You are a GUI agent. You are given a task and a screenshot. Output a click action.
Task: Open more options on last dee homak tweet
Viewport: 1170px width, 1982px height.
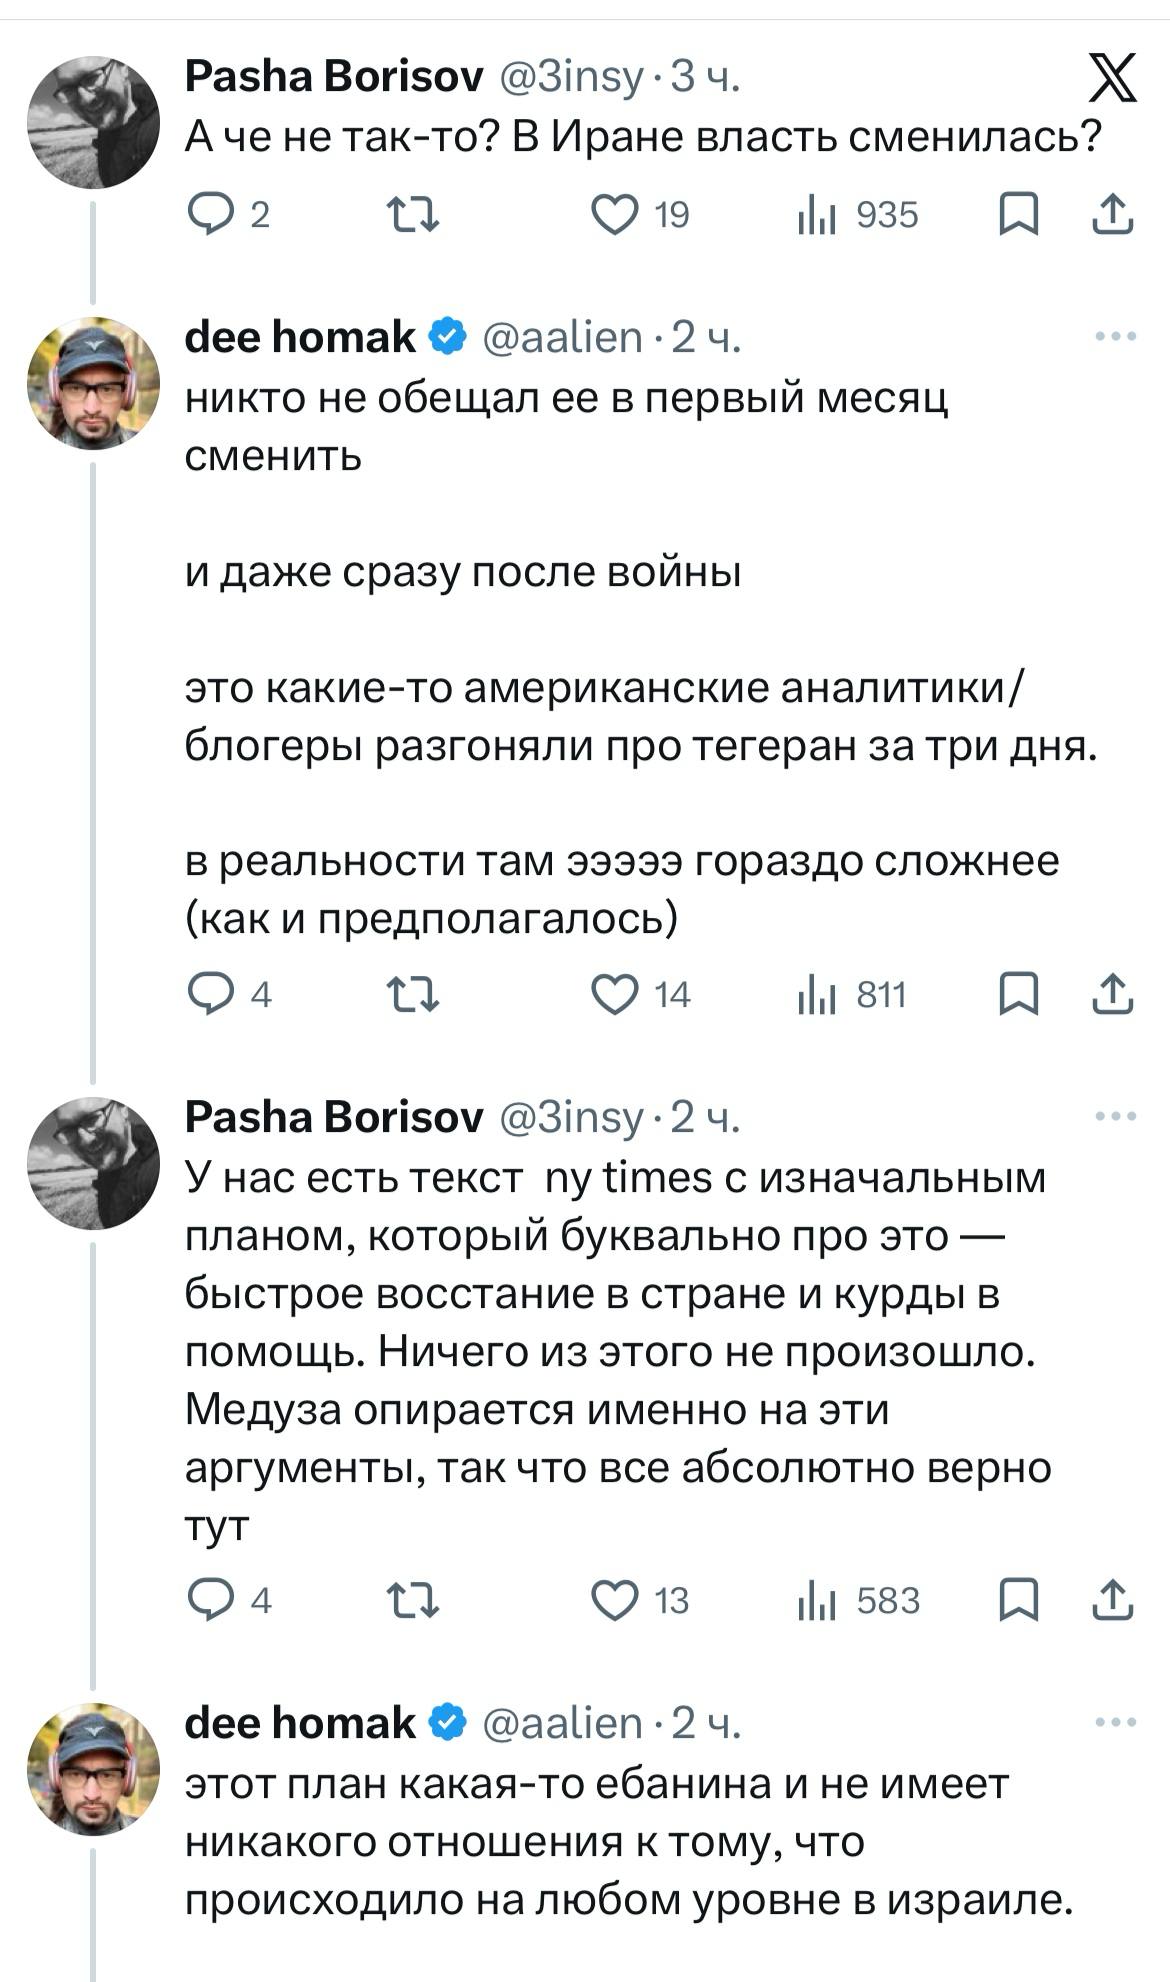point(1115,1722)
